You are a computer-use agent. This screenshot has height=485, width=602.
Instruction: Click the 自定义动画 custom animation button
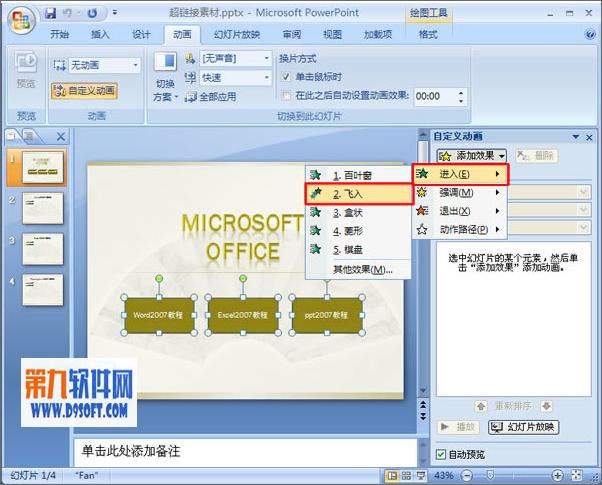(84, 91)
